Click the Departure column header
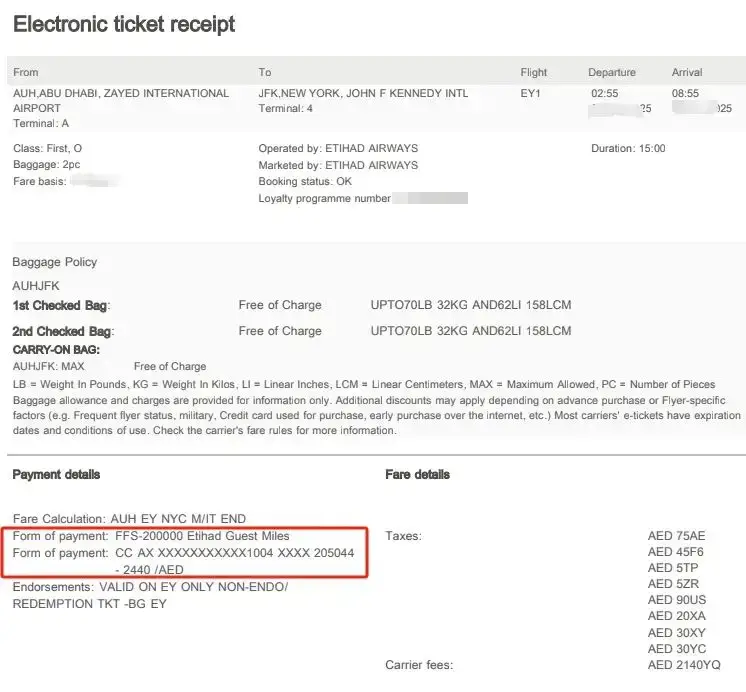 tap(611, 72)
